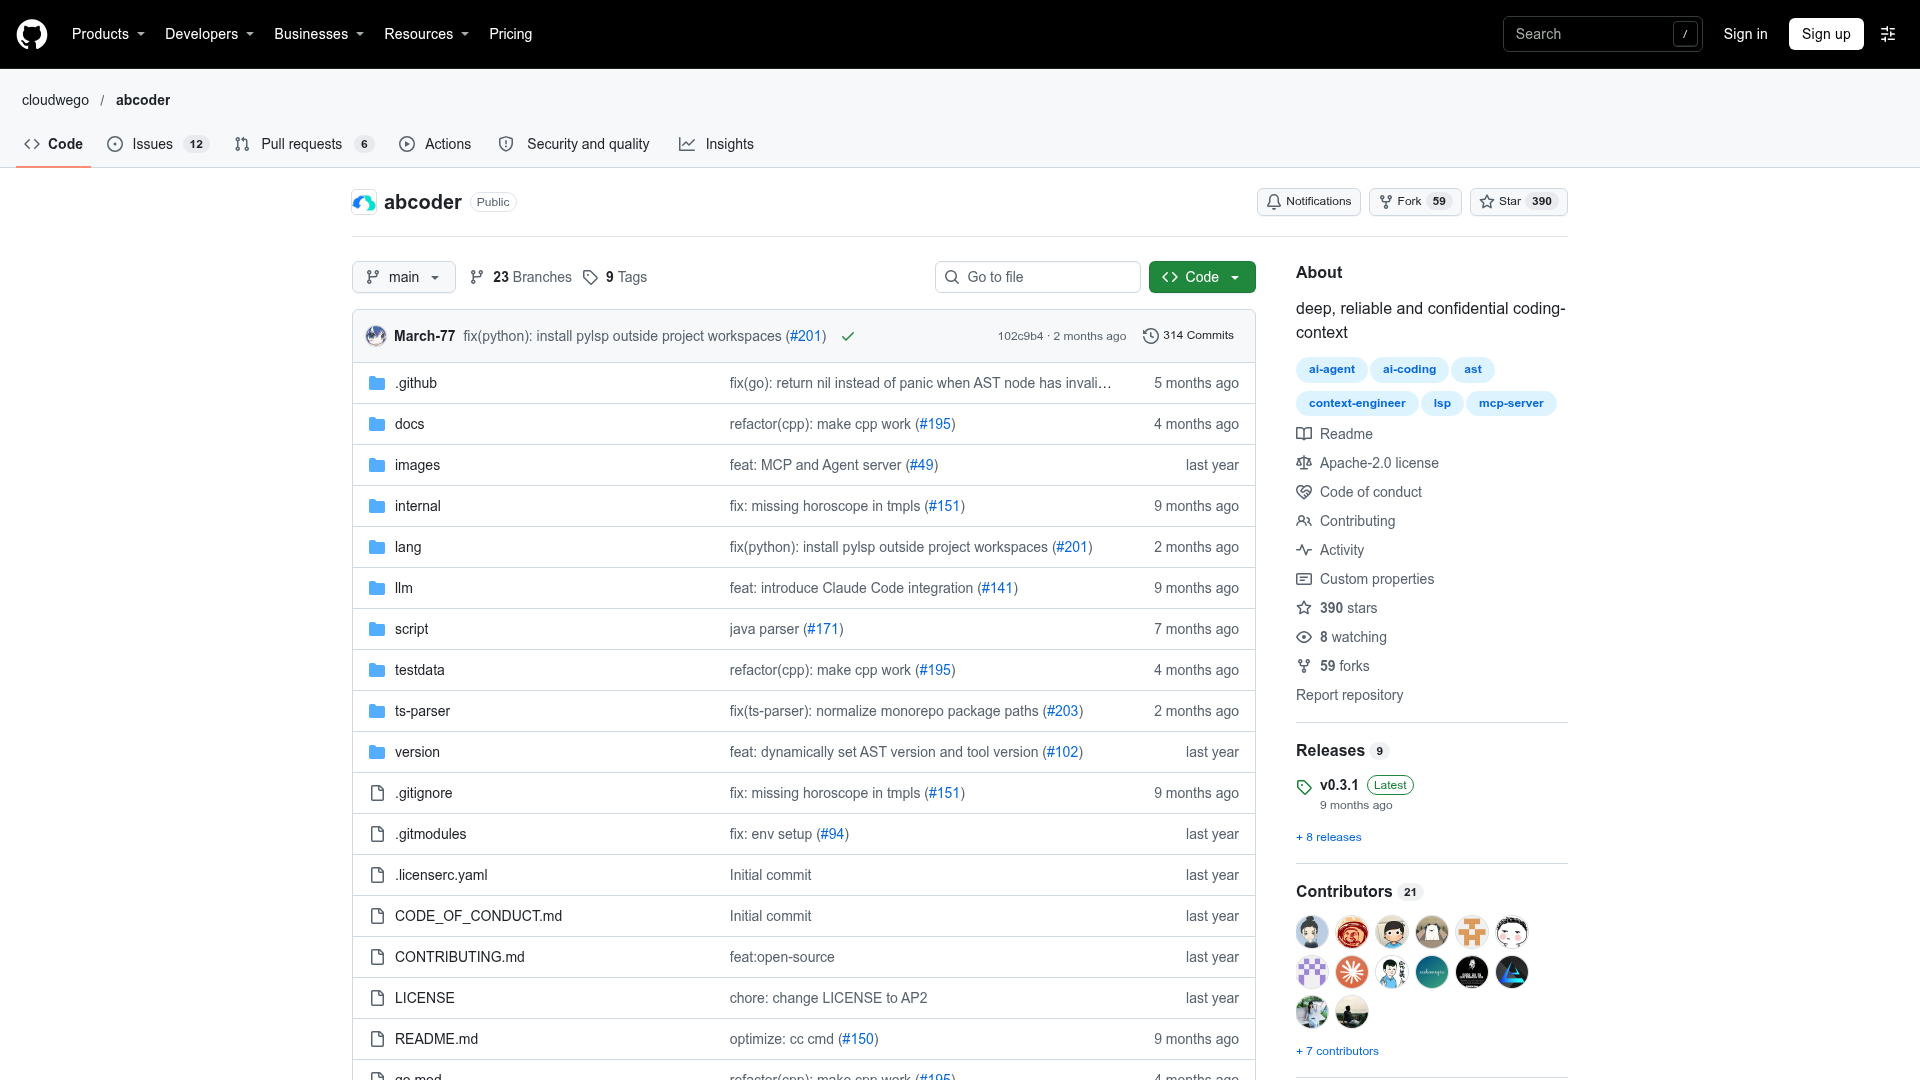Click the Notifications bell button
The height and width of the screenshot is (1080, 1920).
coord(1308,202)
